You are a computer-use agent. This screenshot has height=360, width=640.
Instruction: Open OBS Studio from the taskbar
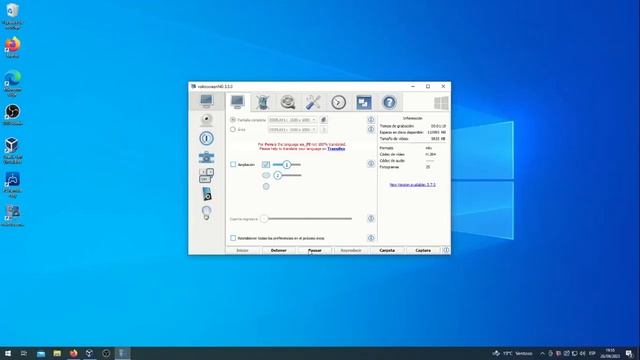click(x=106, y=353)
